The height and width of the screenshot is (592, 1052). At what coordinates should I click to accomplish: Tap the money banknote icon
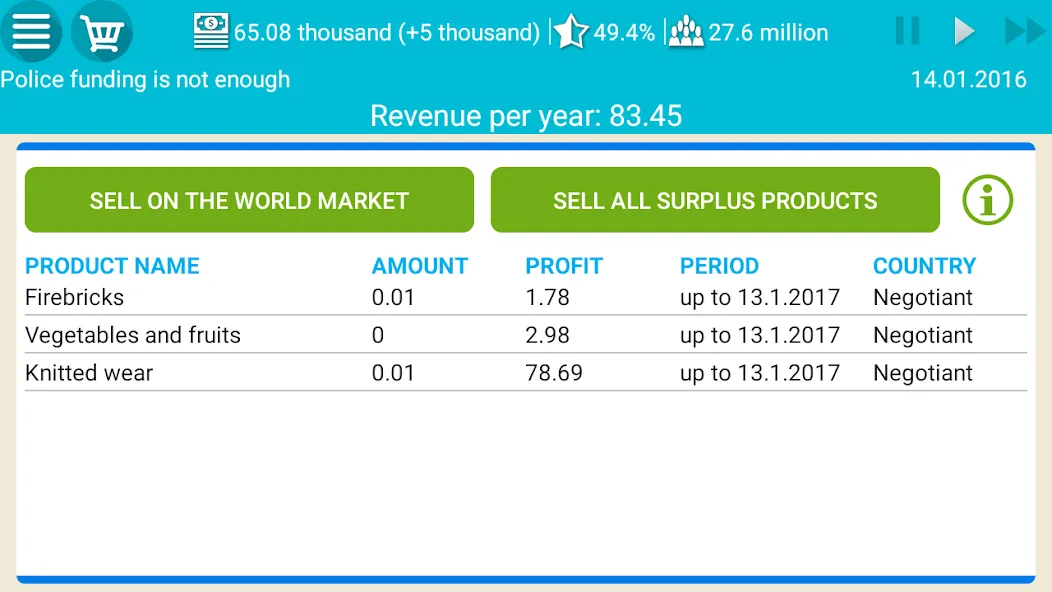click(211, 32)
